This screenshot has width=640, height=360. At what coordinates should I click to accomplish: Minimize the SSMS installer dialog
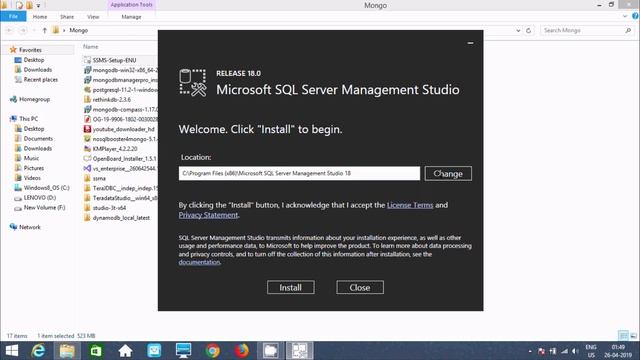(470, 43)
